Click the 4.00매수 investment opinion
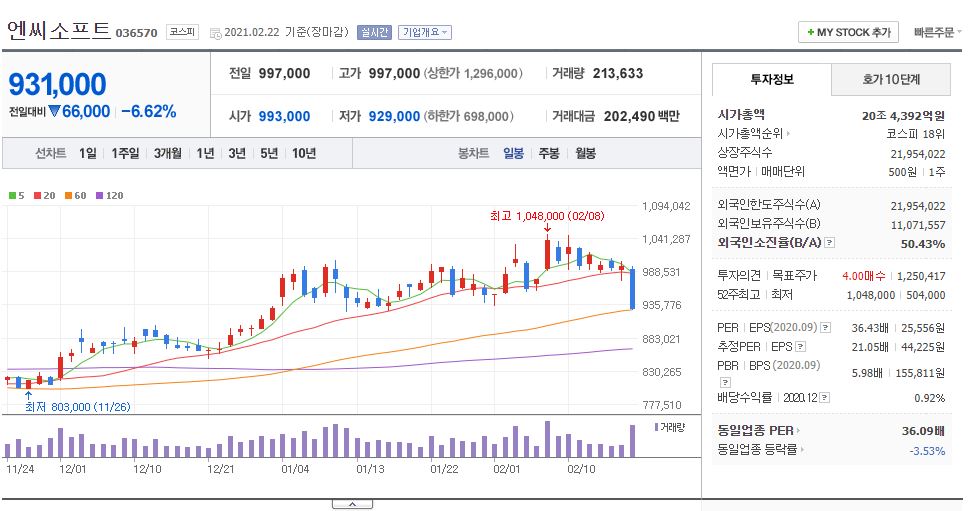The image size is (977, 511). tap(864, 275)
